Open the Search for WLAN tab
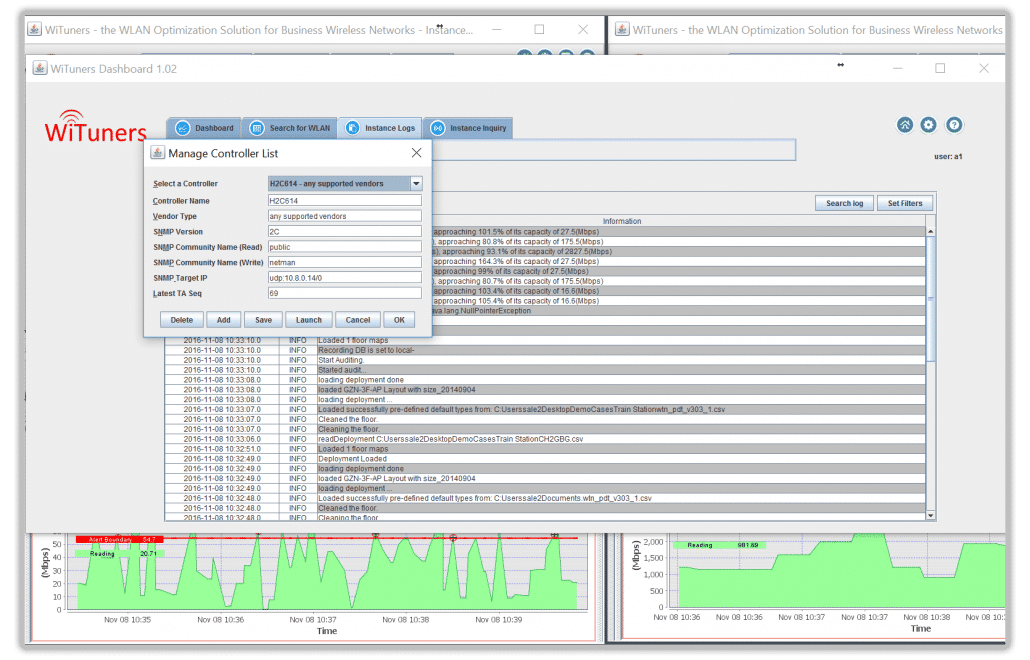 [290, 128]
